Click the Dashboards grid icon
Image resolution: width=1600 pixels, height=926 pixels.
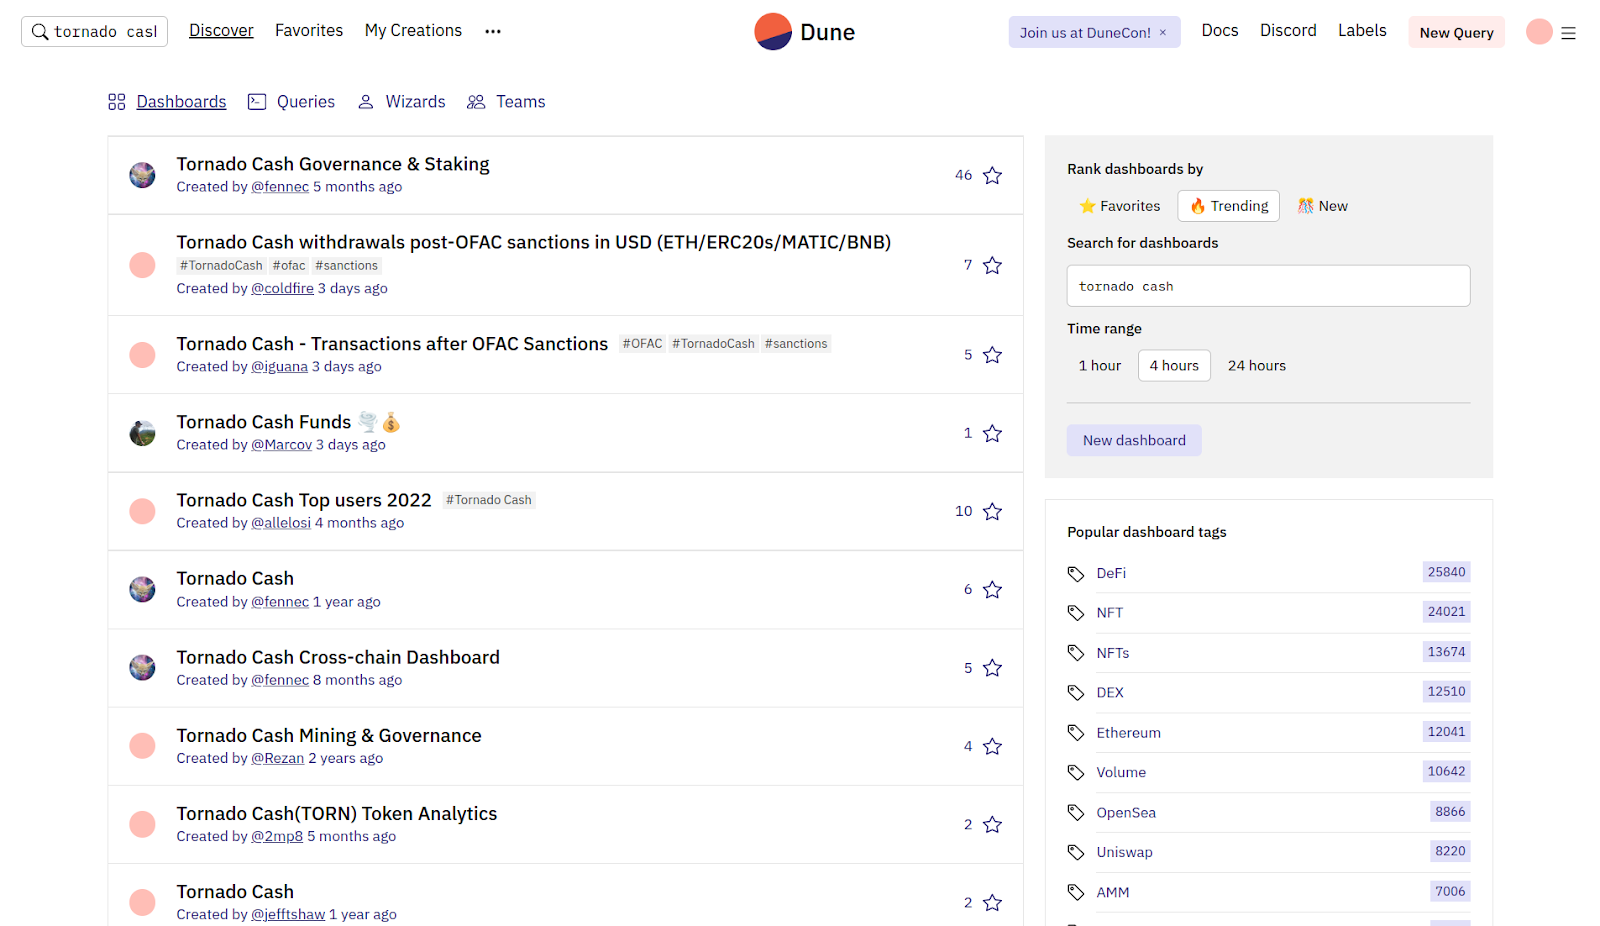tap(117, 102)
